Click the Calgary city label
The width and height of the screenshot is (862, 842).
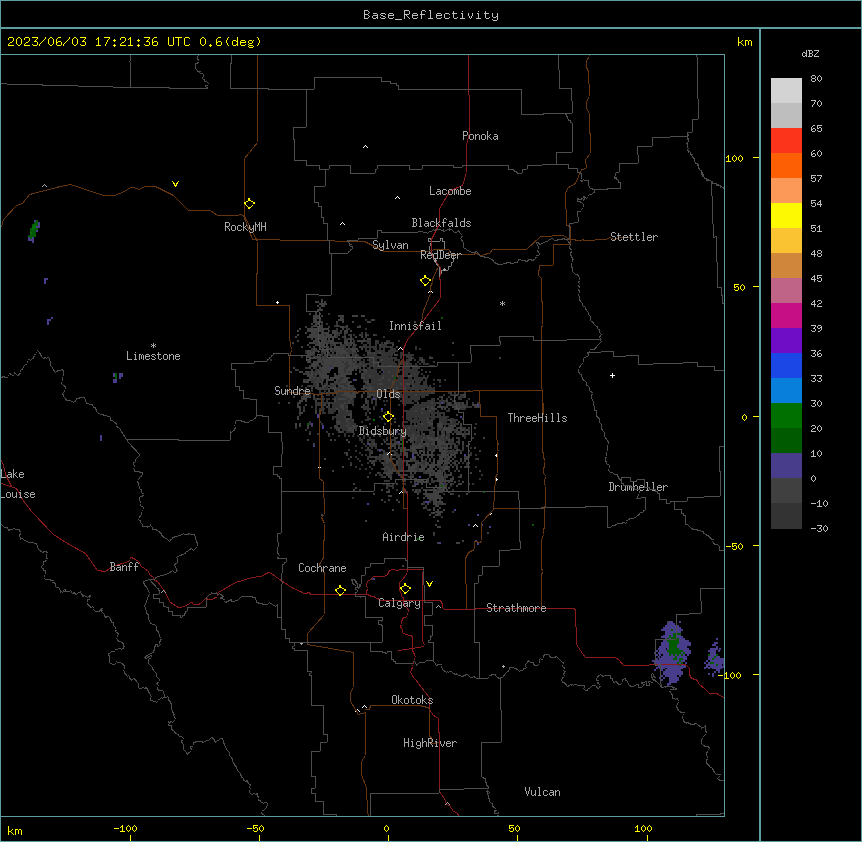coord(399,603)
